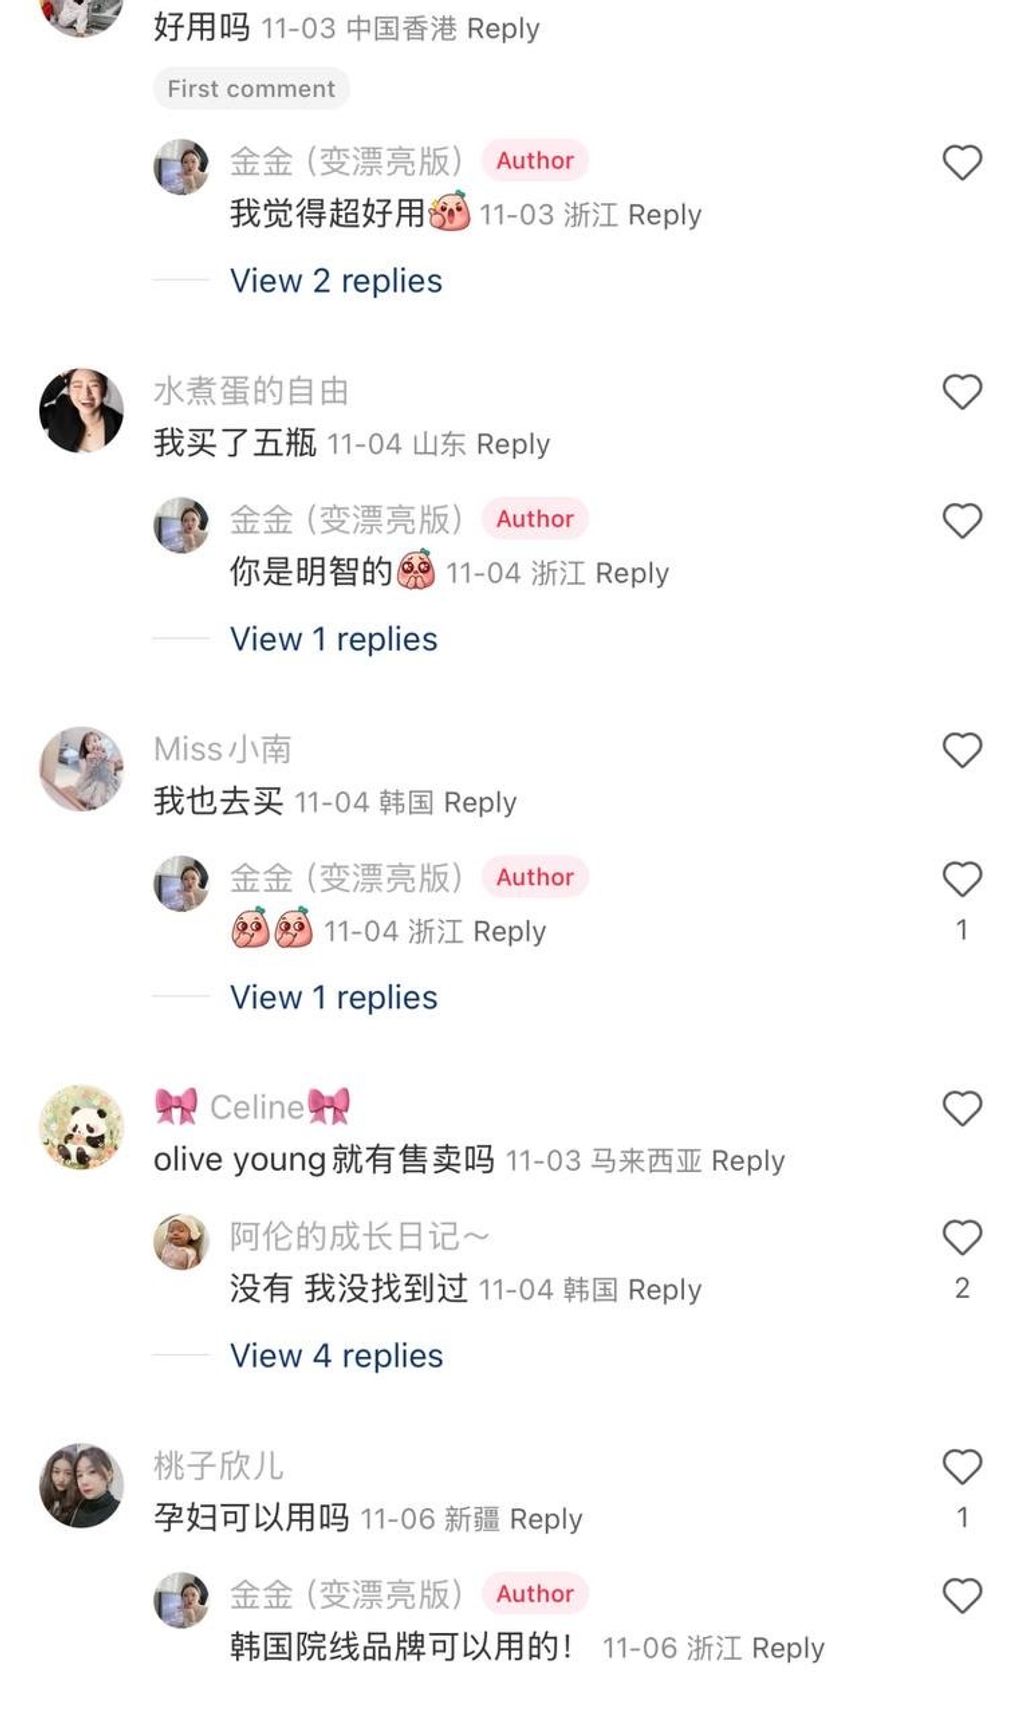Like 水煮蛋的自由's comment 我买了五瓶
Image resolution: width=1024 pixels, height=1716 pixels.
(x=962, y=391)
